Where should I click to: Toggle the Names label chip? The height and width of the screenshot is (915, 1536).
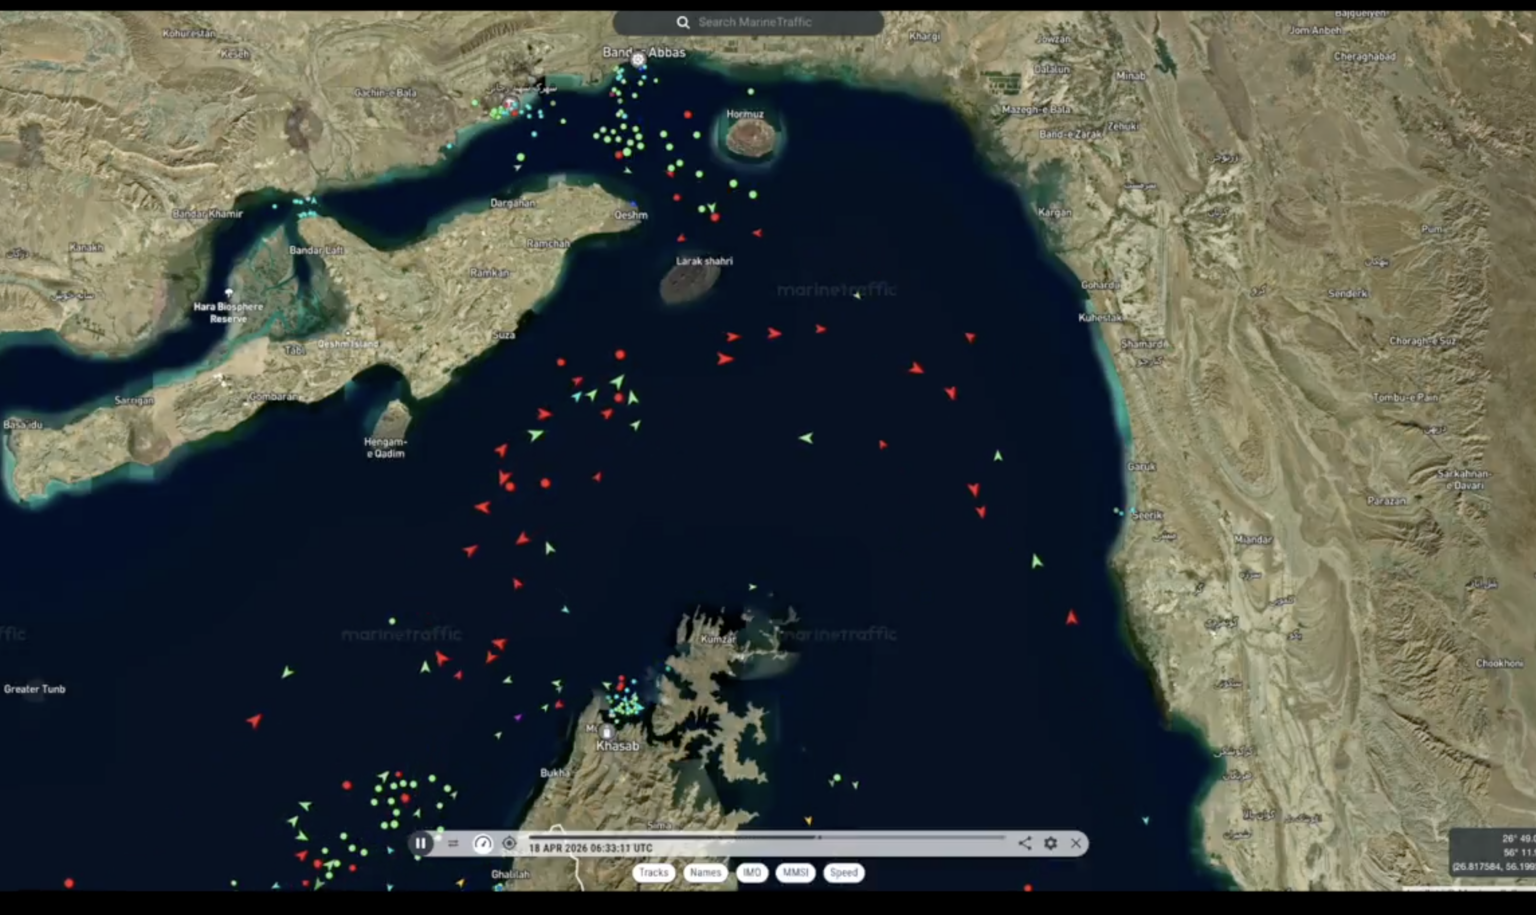705,872
